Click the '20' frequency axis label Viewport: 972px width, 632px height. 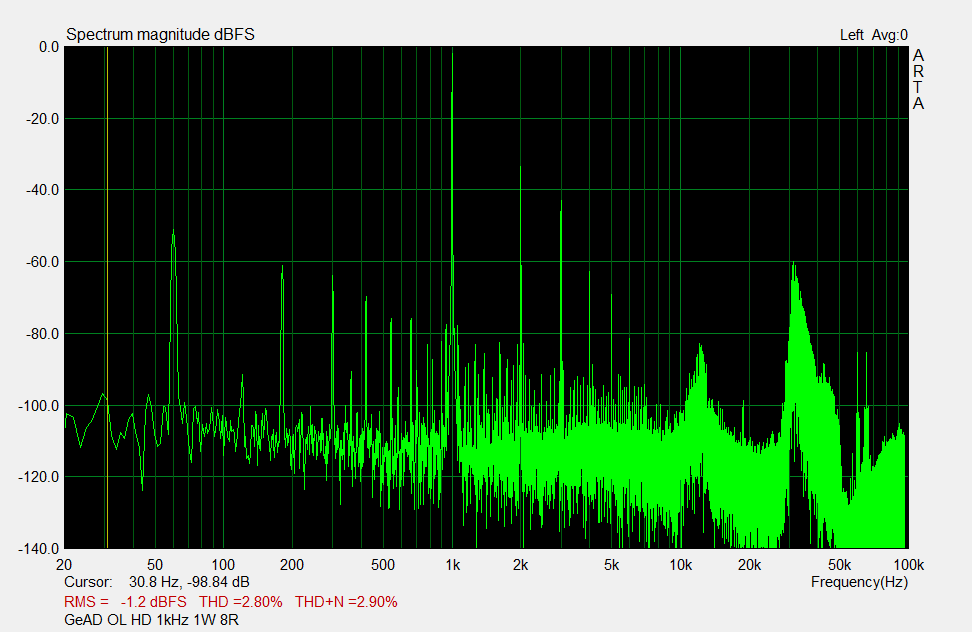64,565
